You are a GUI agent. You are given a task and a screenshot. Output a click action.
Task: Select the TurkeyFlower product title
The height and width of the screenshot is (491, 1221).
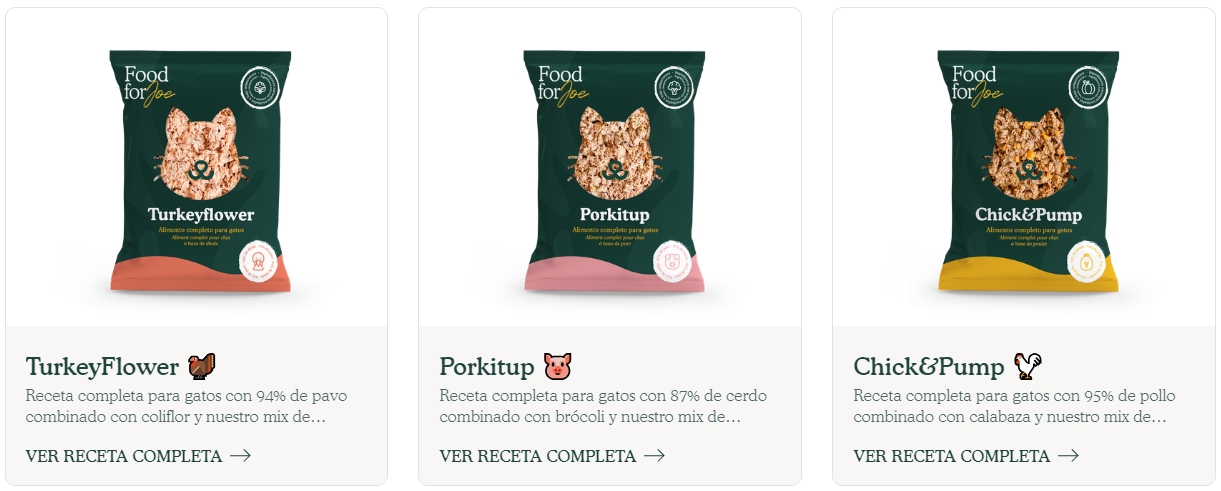tap(102, 367)
